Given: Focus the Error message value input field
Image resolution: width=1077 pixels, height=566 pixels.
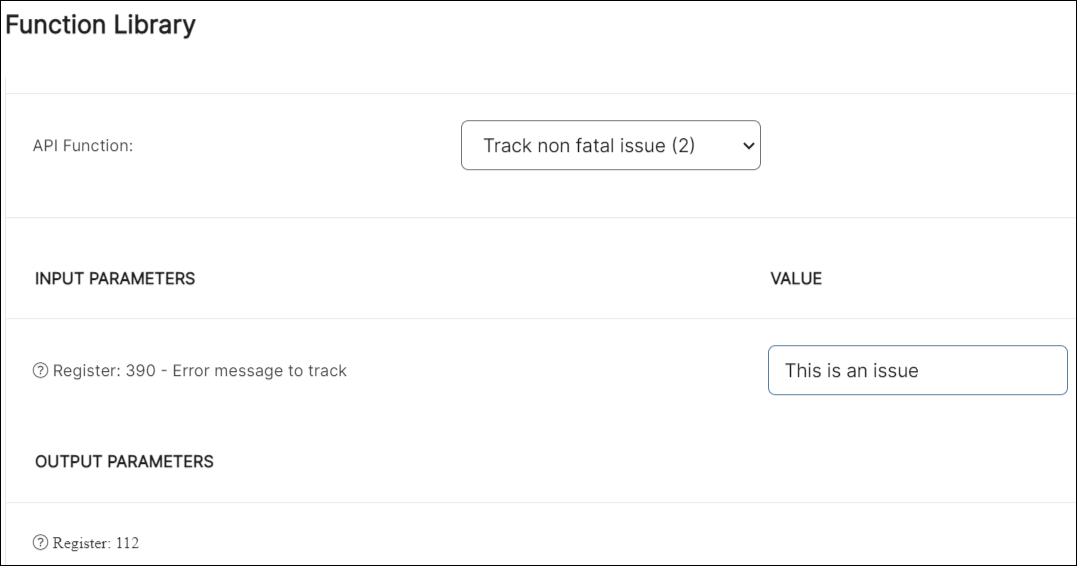Looking at the screenshot, I should [x=917, y=371].
